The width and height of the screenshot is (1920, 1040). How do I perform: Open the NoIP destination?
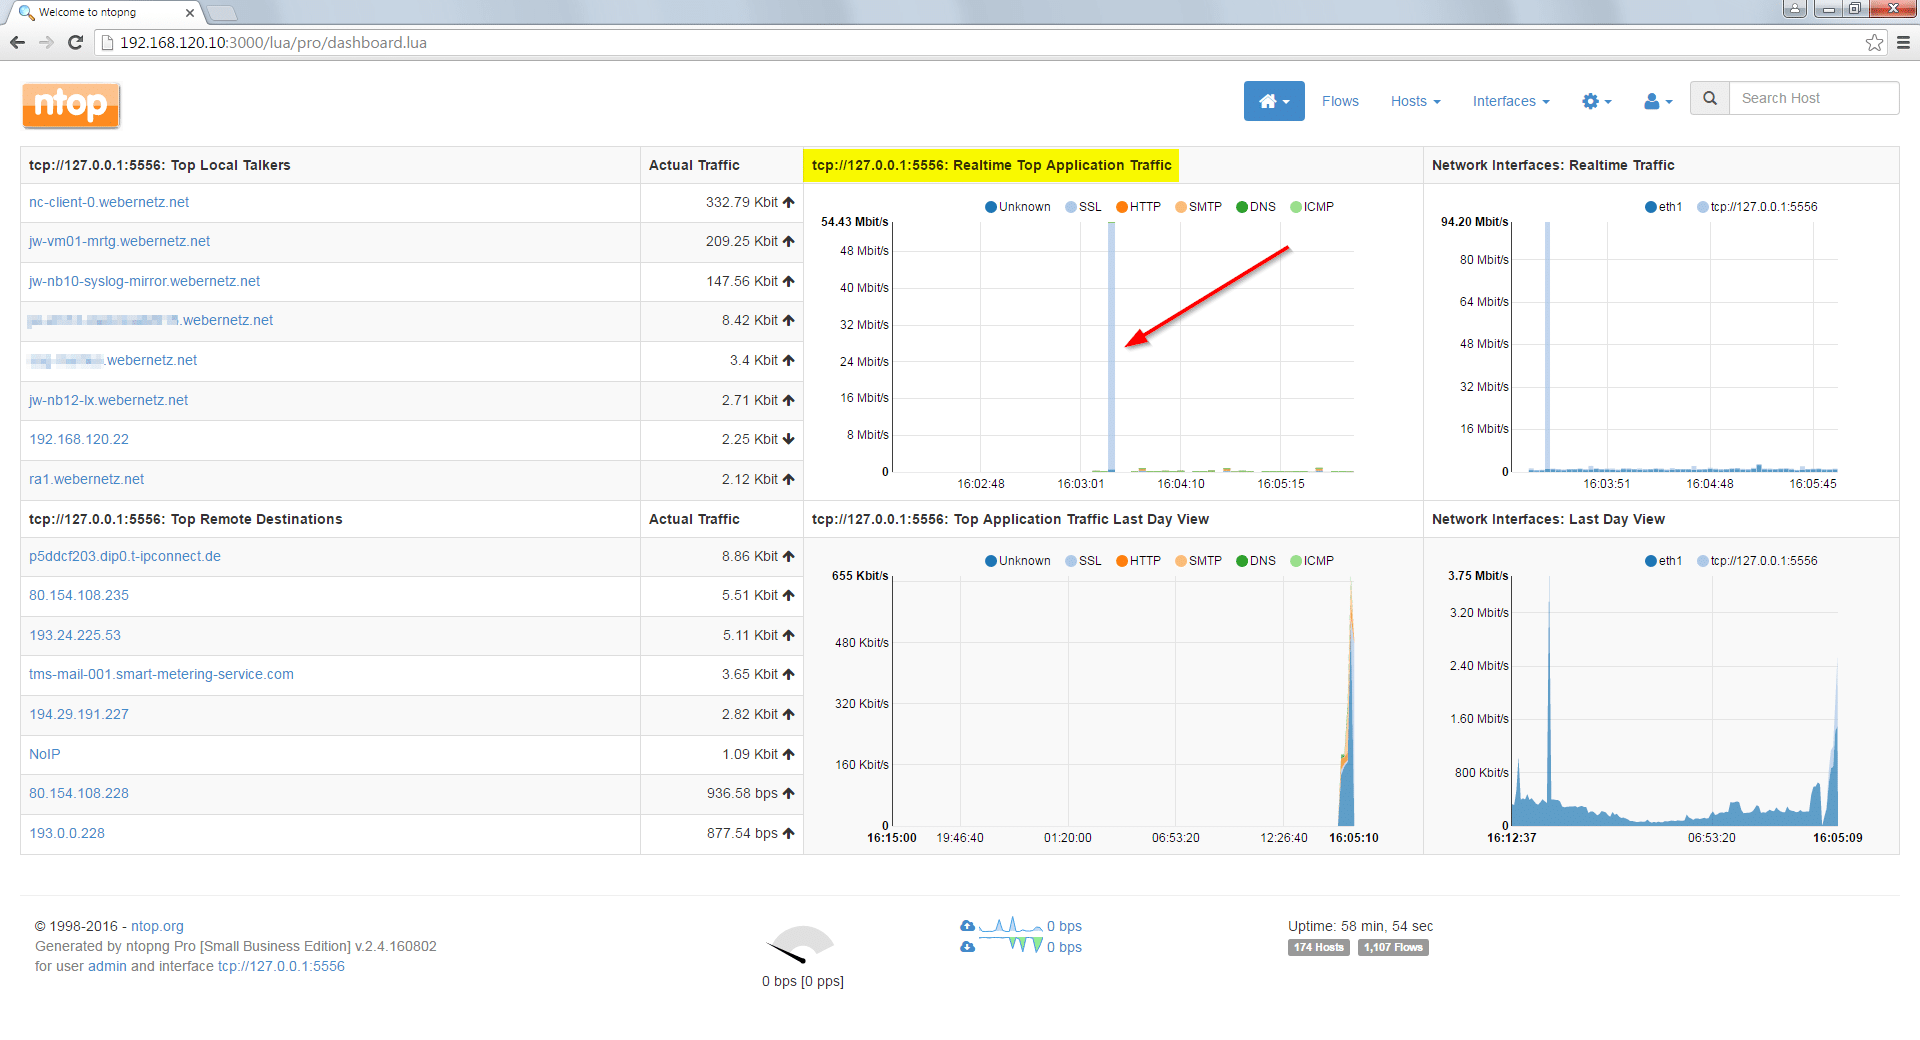pos(45,754)
